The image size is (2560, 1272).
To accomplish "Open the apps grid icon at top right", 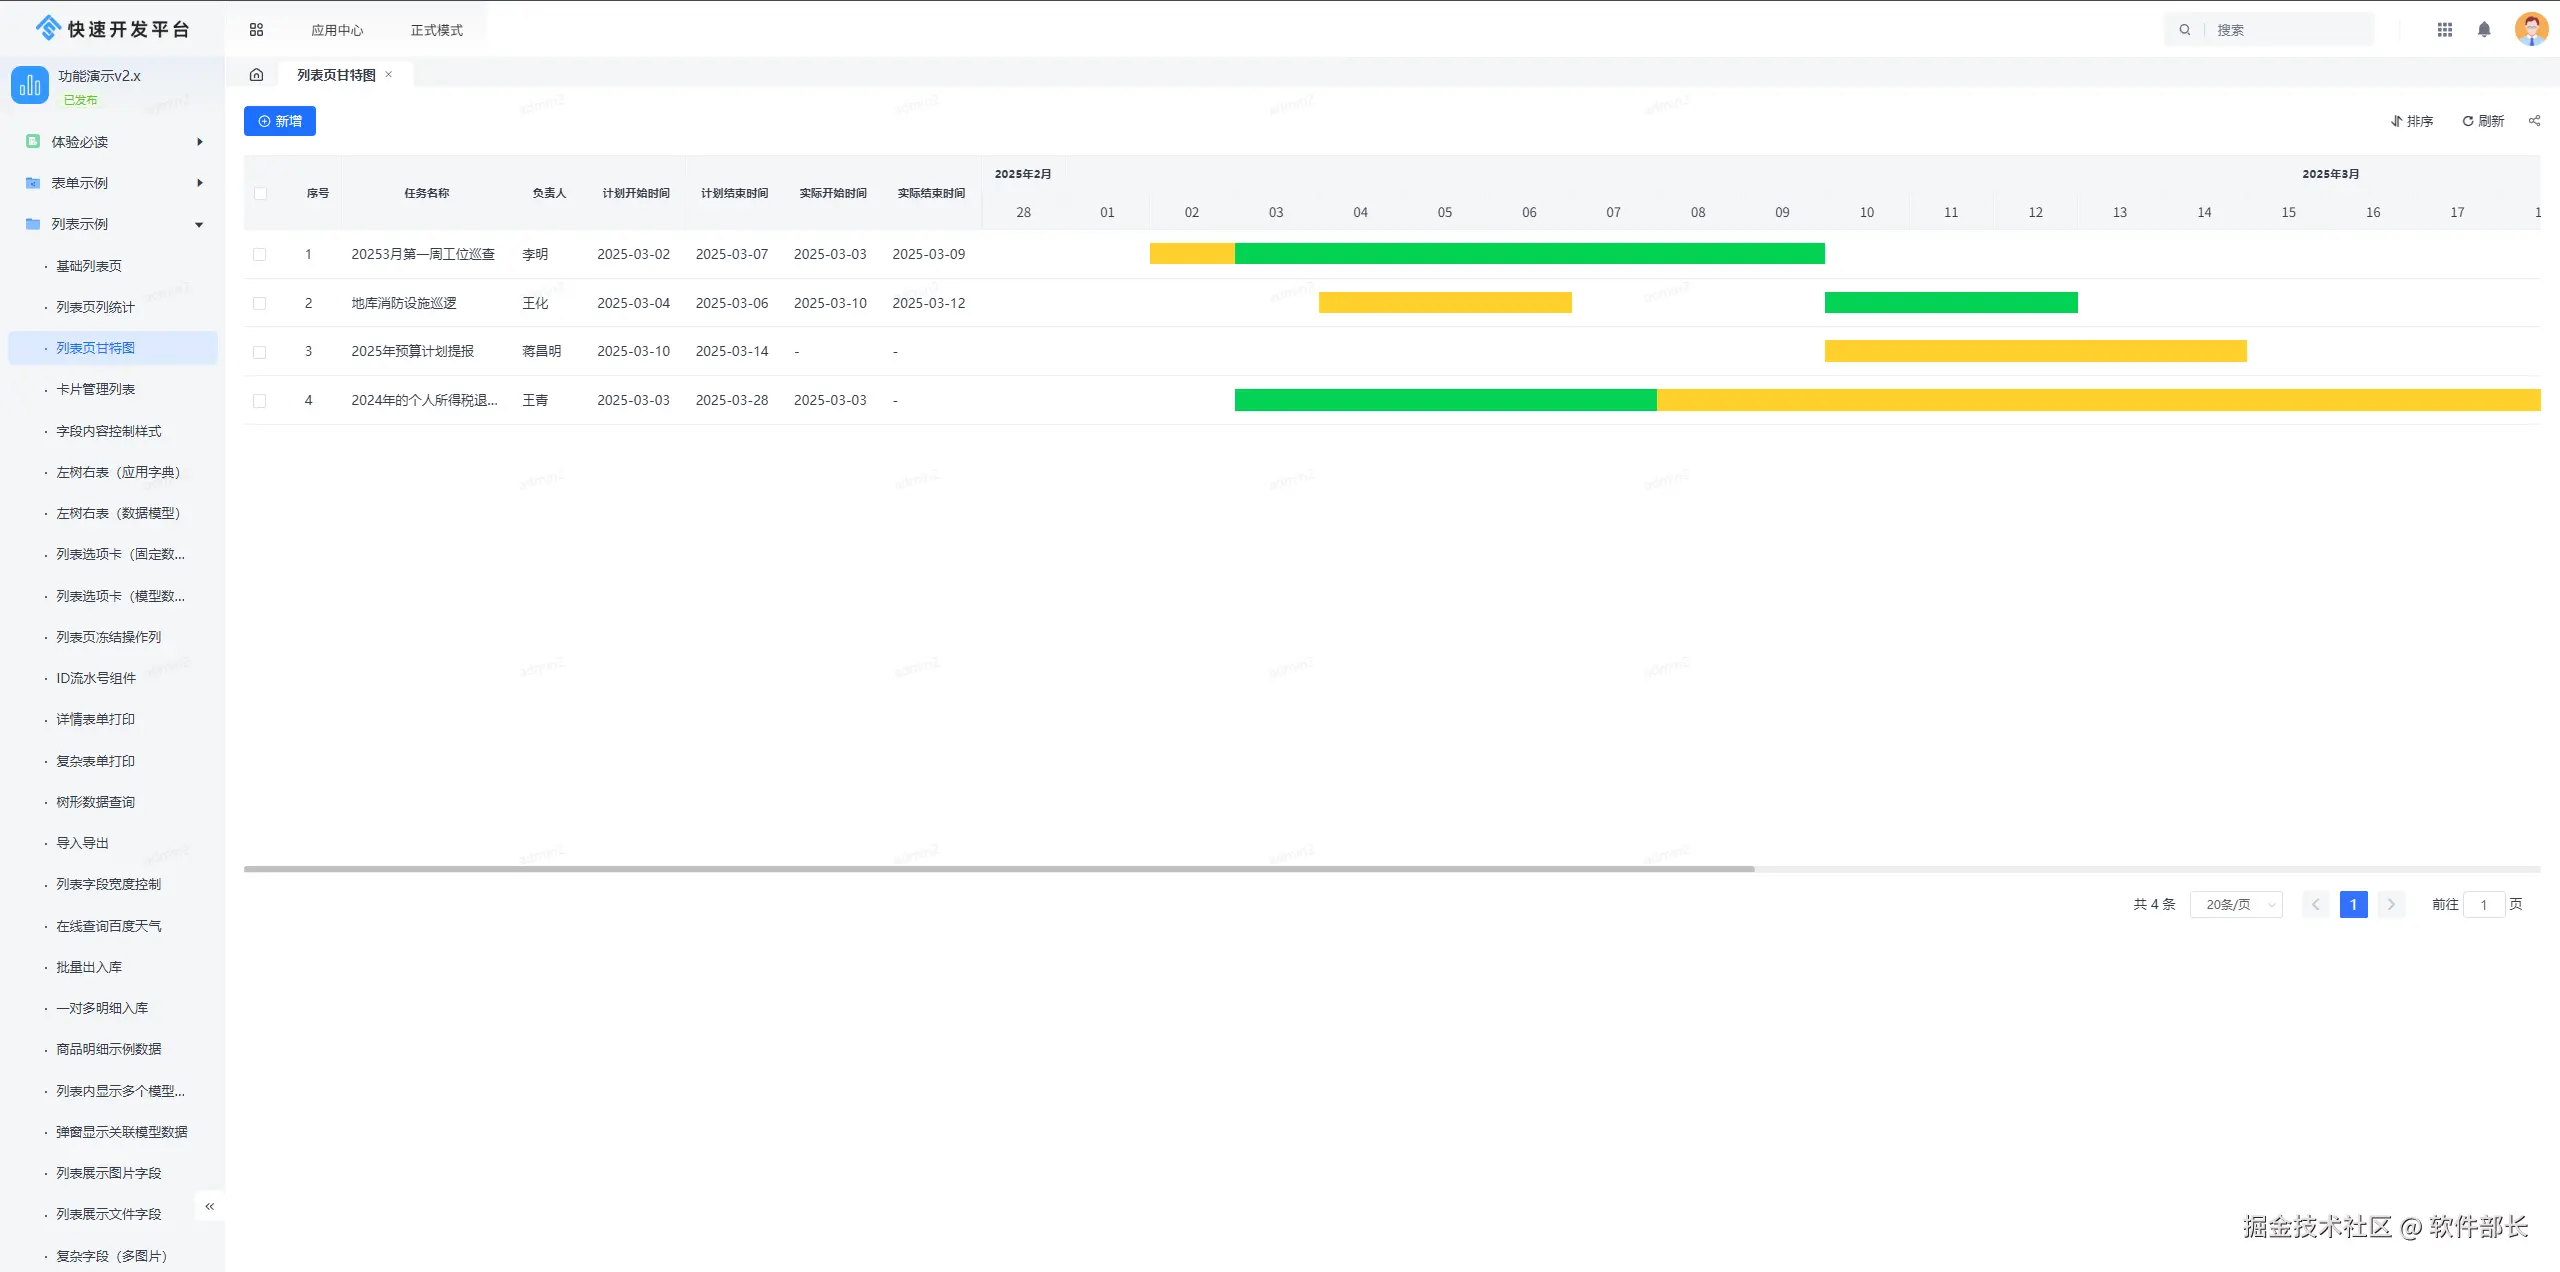I will tap(2445, 30).
